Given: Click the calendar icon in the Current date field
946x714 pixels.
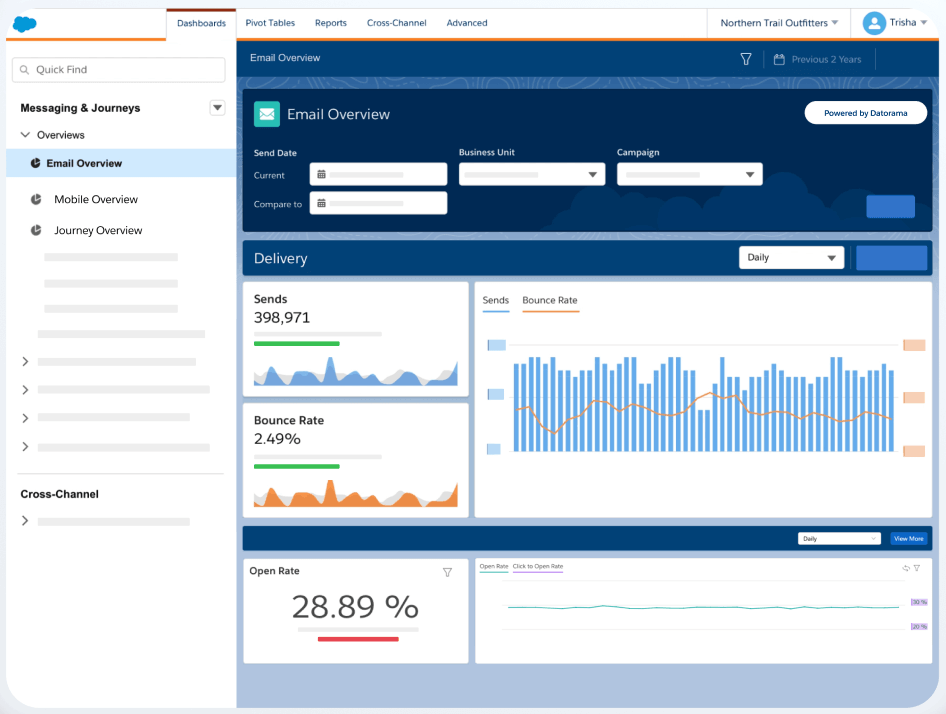Looking at the screenshot, I should point(321,175).
